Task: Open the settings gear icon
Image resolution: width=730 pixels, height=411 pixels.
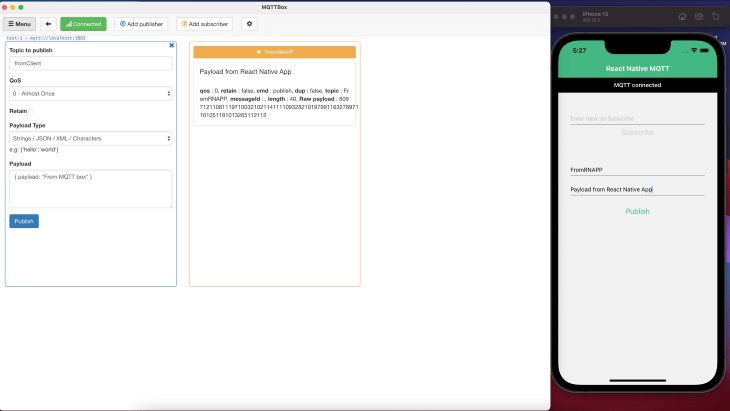Action: tap(249, 23)
